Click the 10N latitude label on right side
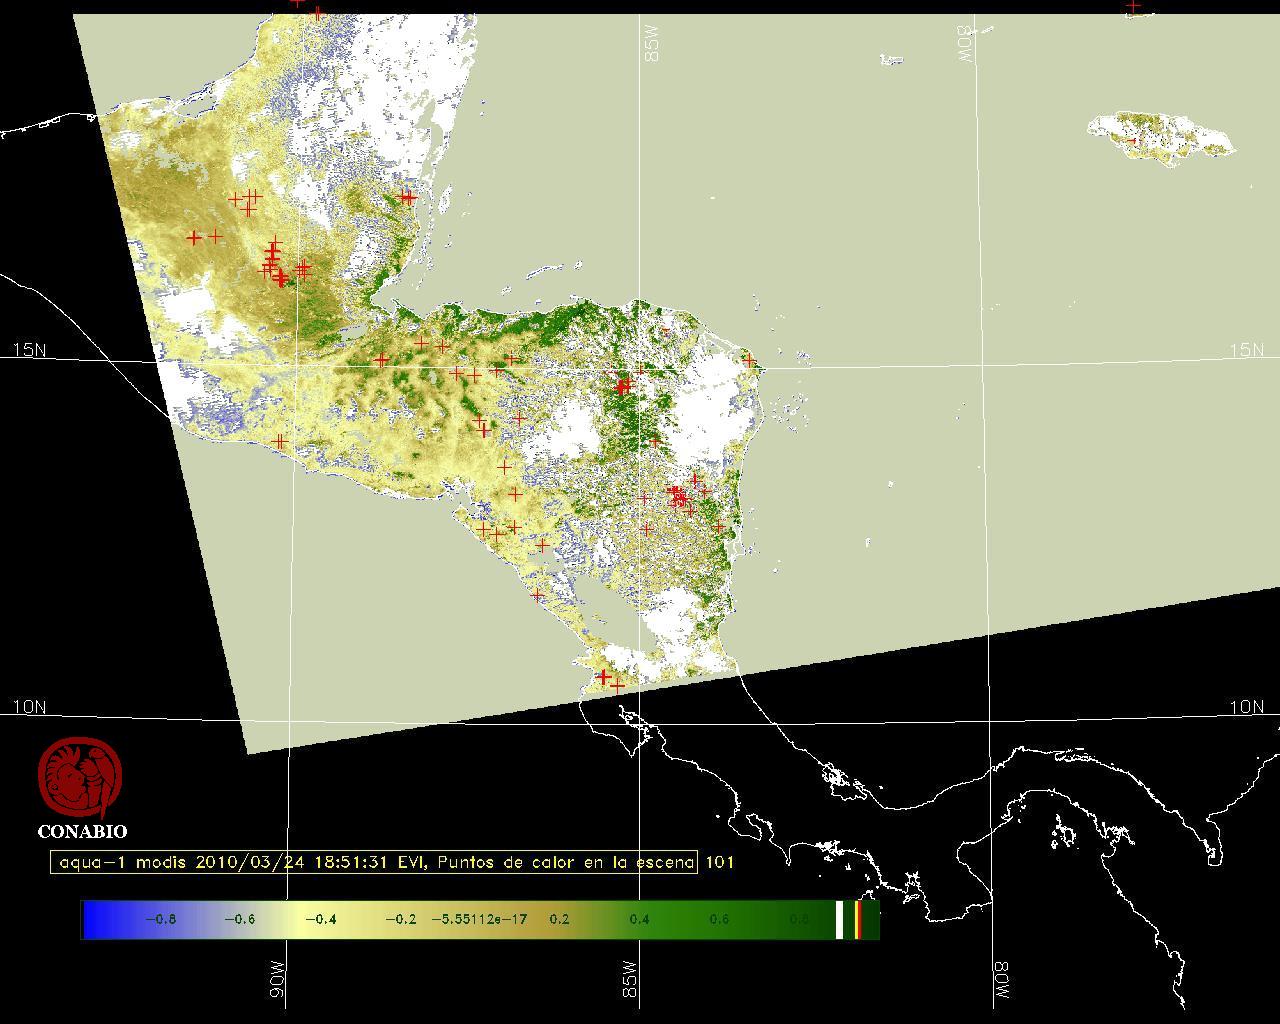The image size is (1280, 1024). (1246, 707)
